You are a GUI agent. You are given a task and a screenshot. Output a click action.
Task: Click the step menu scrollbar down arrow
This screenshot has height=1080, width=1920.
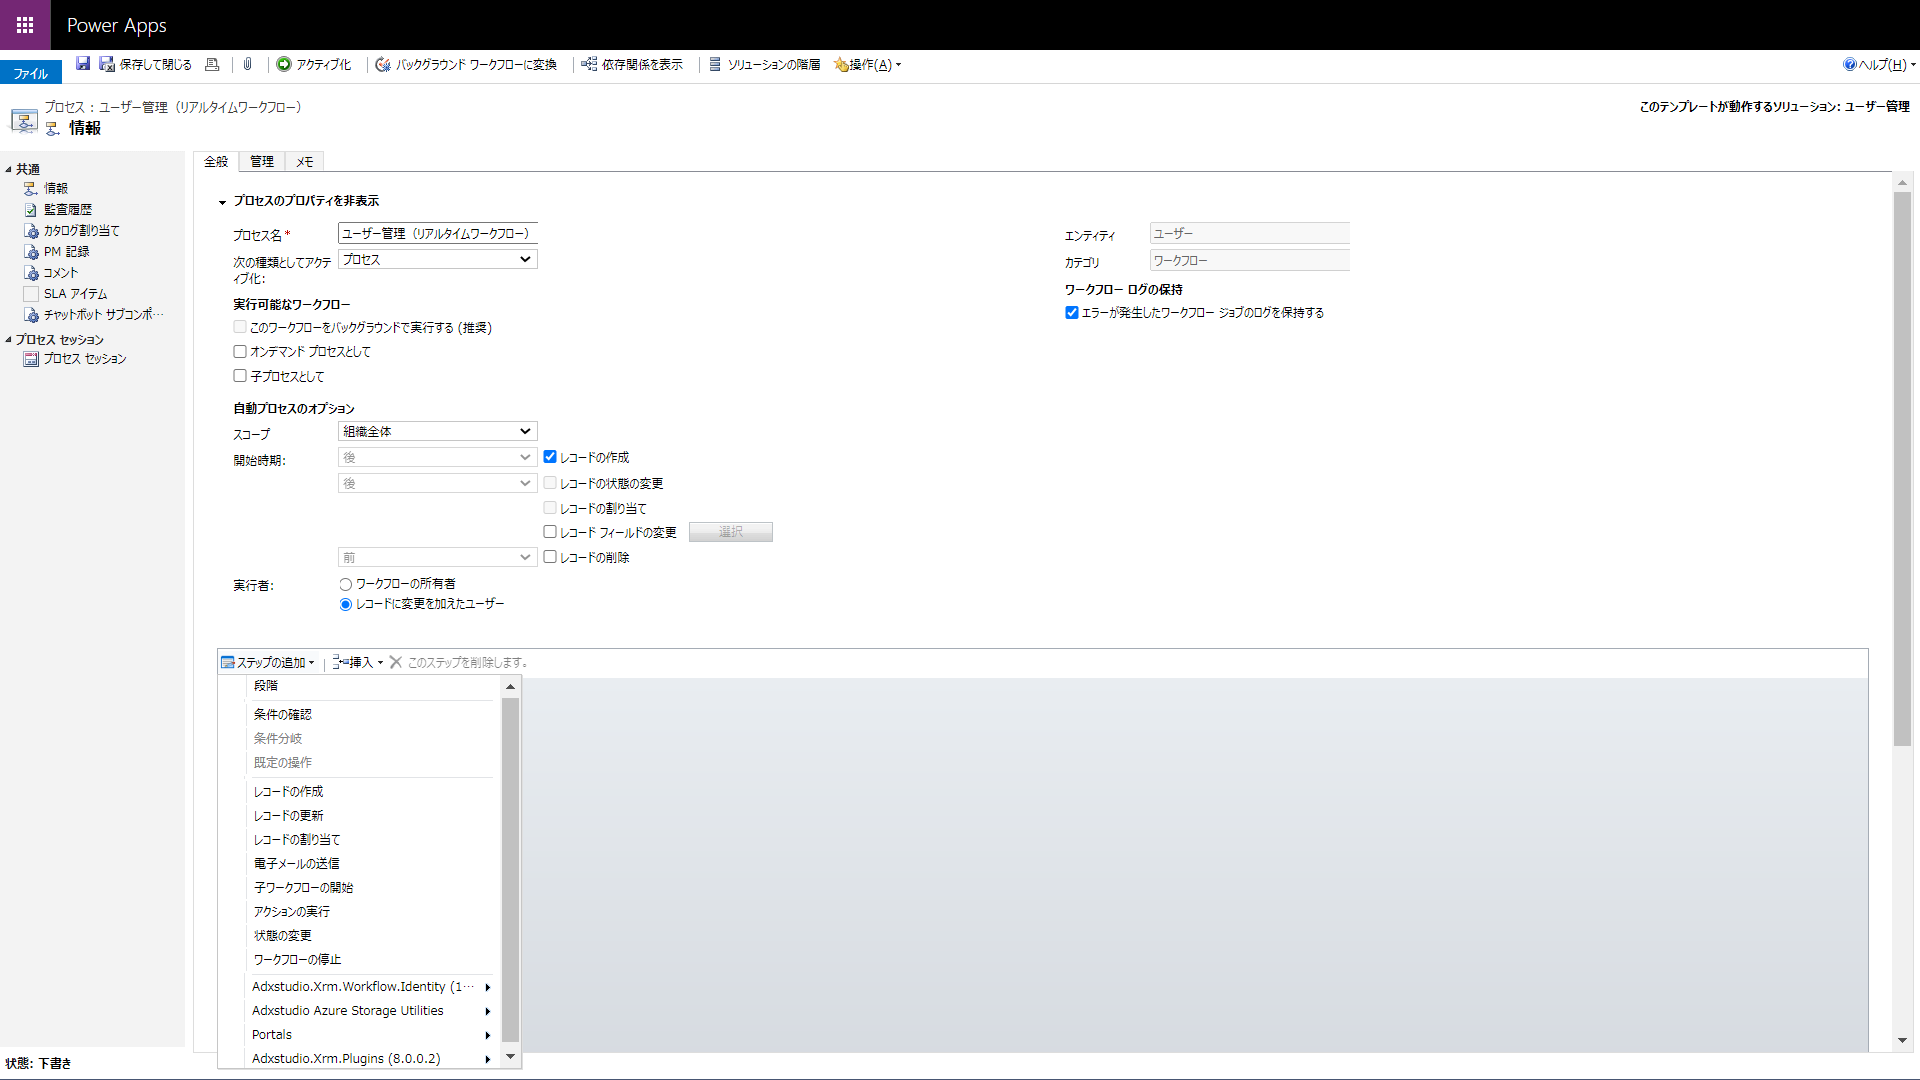[510, 1056]
